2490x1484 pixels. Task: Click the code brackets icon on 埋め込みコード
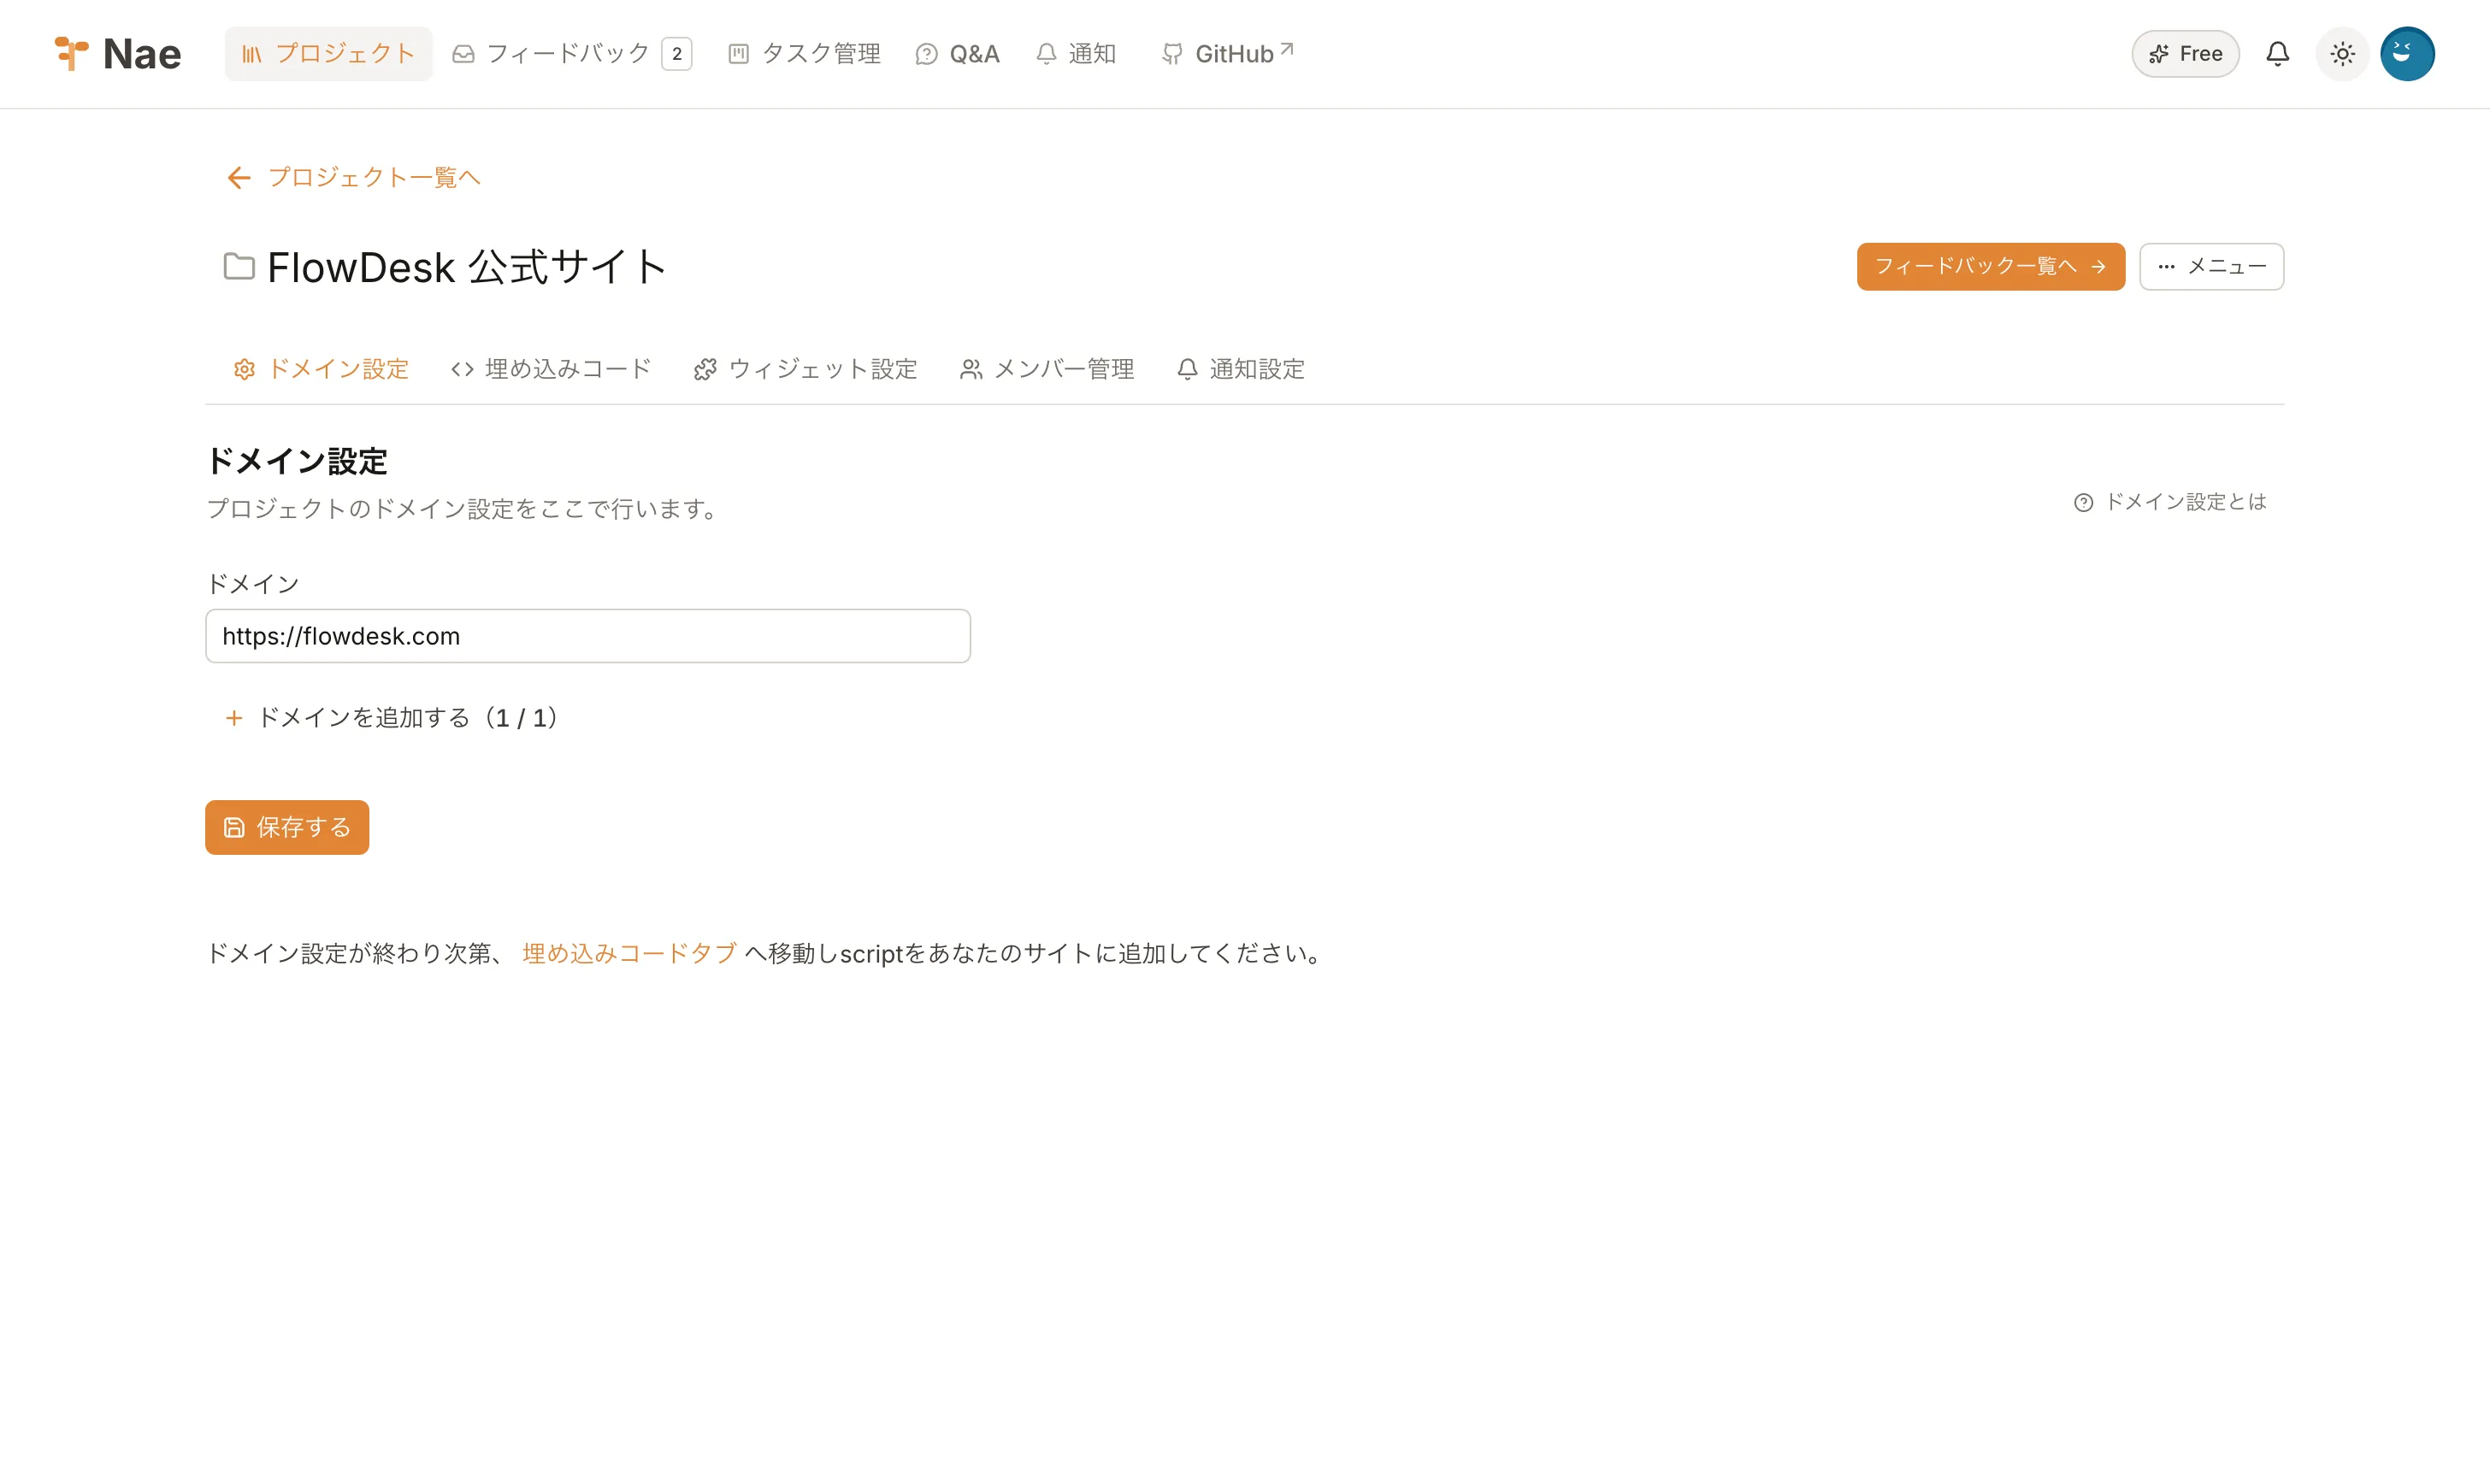point(462,370)
